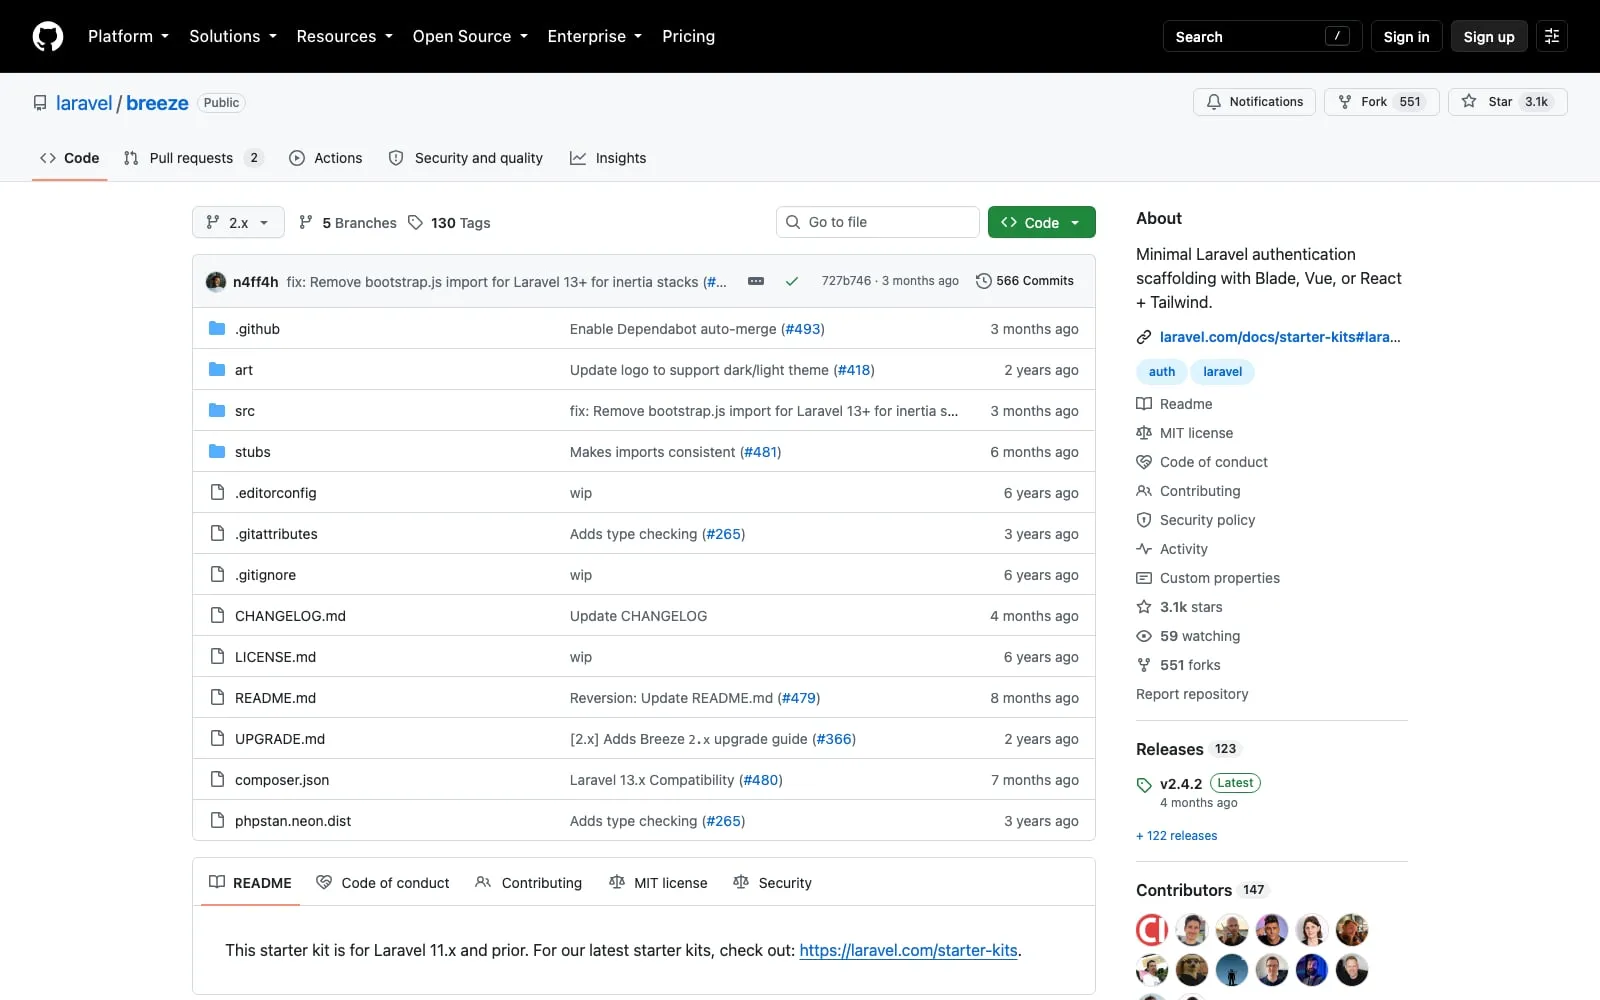Select the Code repository tab

click(x=69, y=158)
